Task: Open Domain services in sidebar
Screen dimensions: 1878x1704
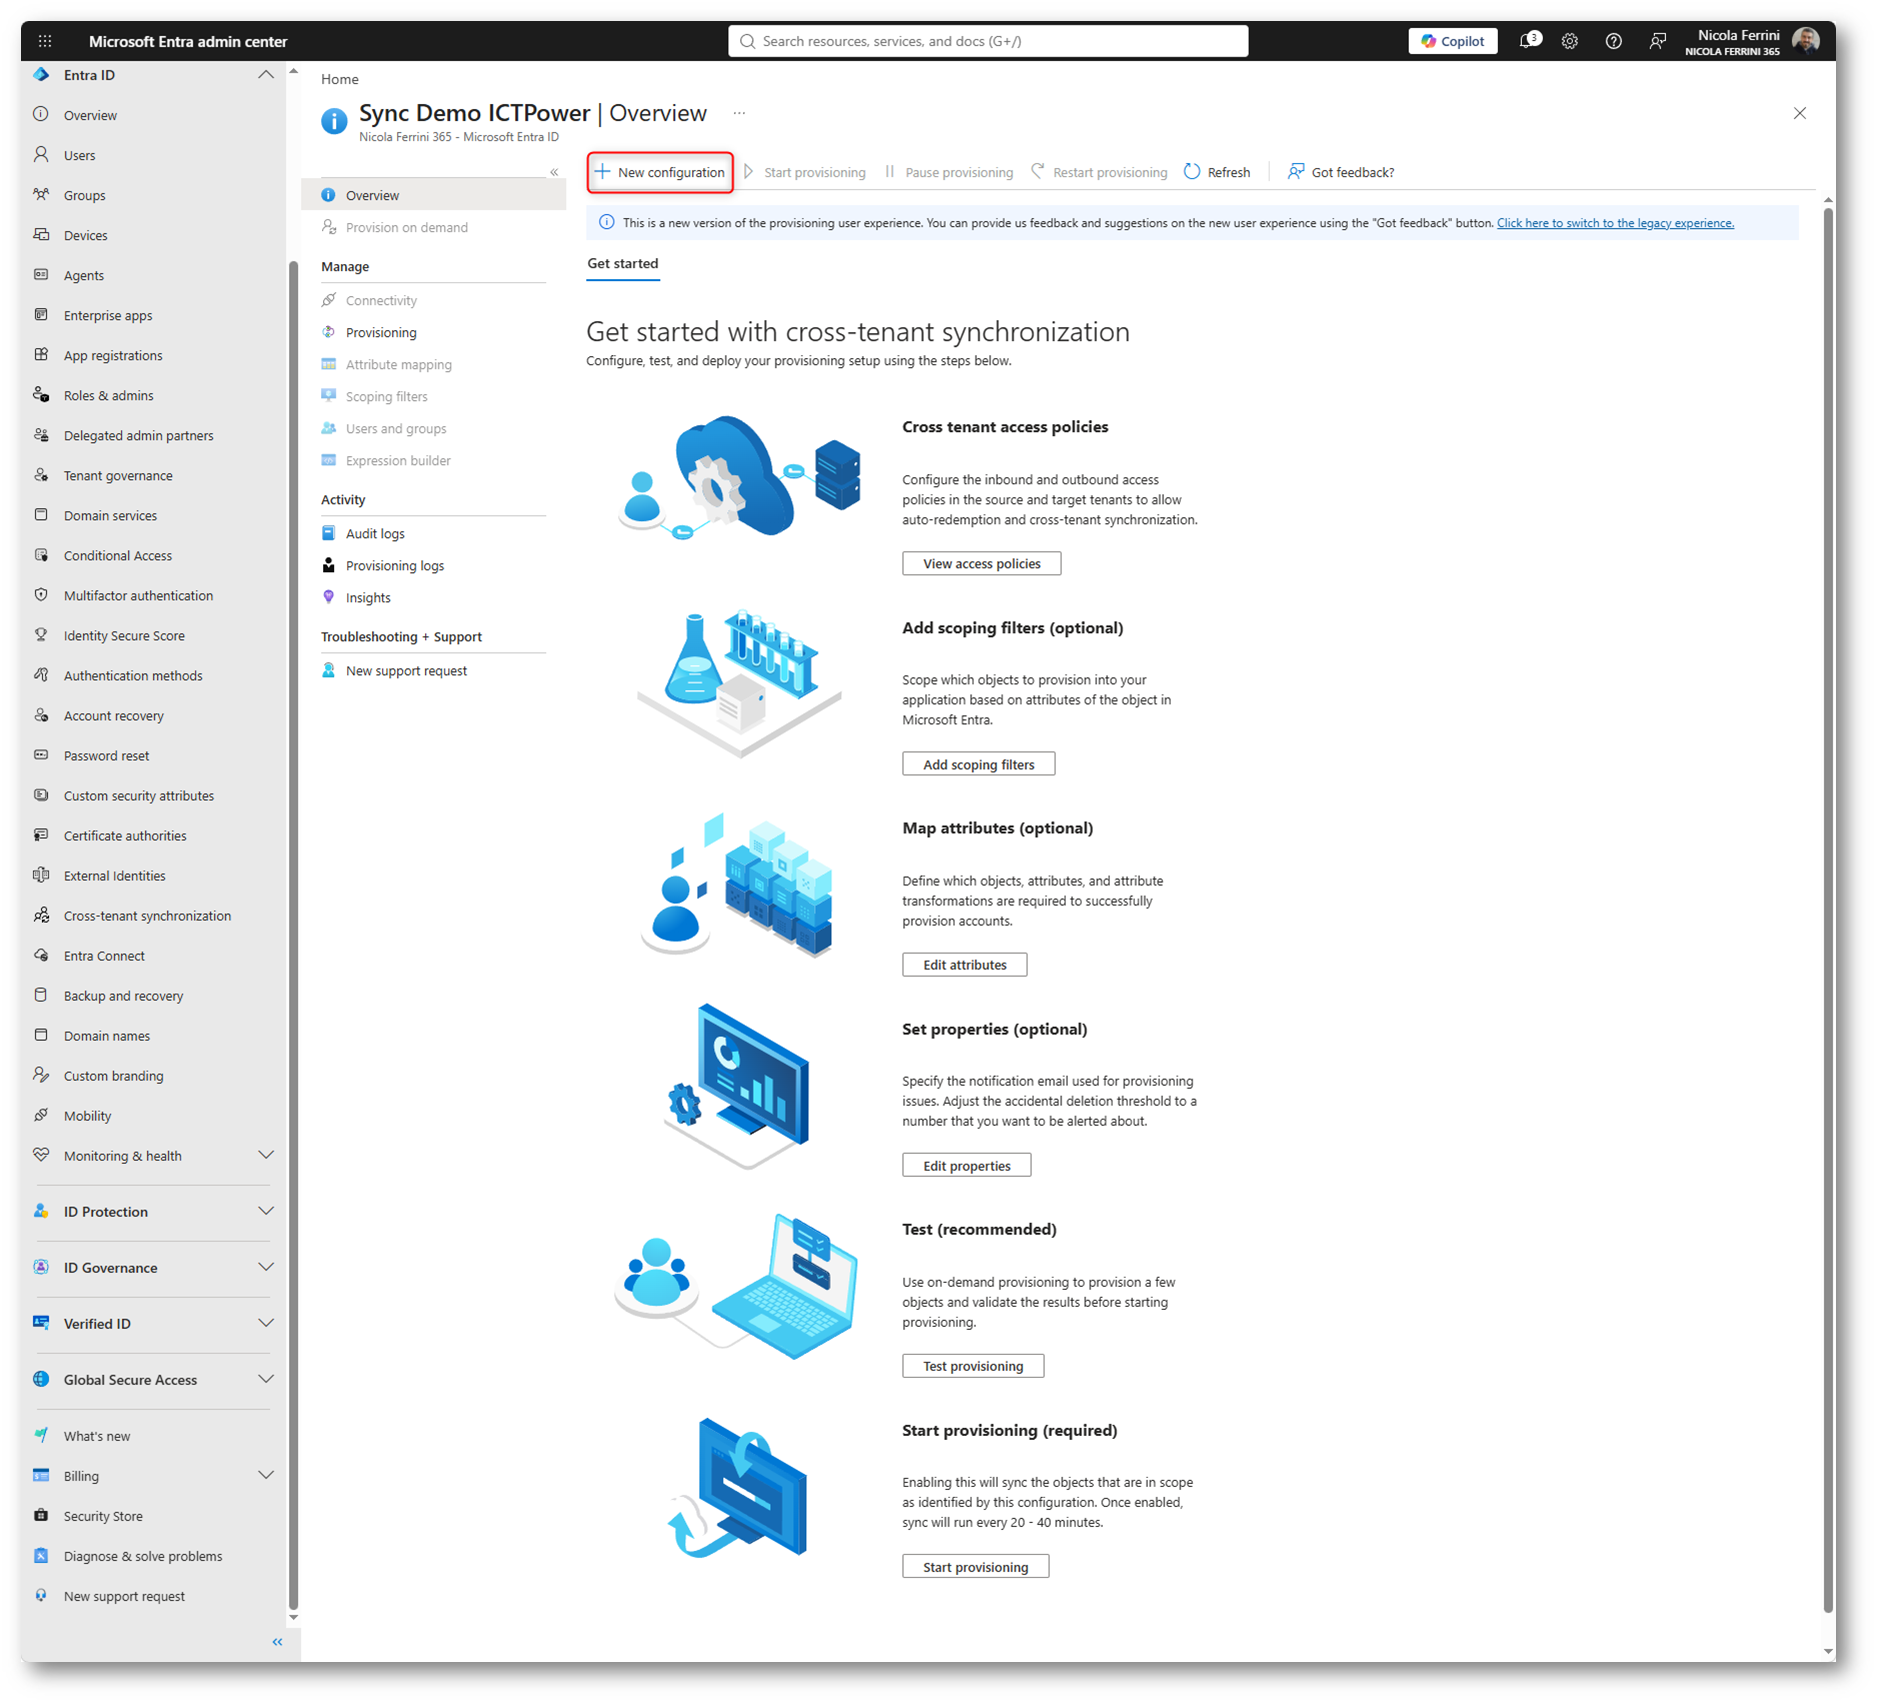Action: pos(110,515)
